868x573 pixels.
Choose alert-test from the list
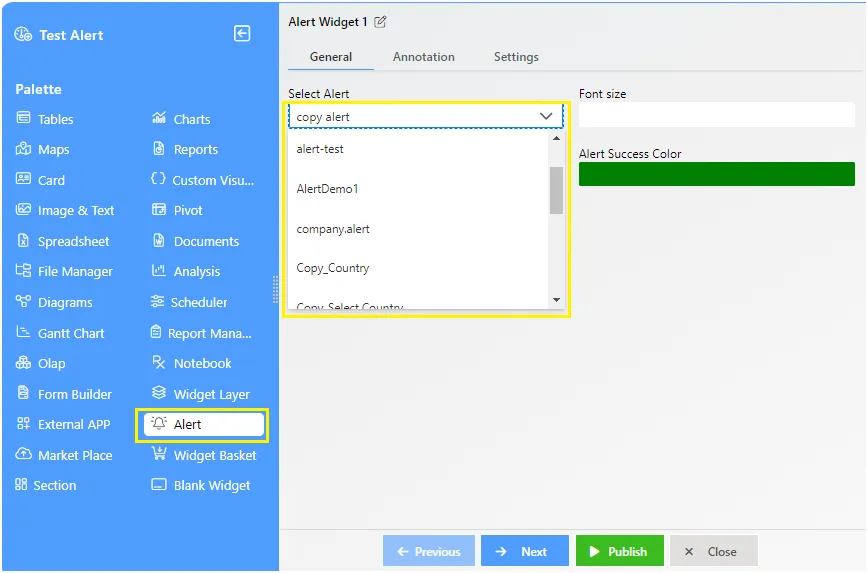click(x=418, y=149)
